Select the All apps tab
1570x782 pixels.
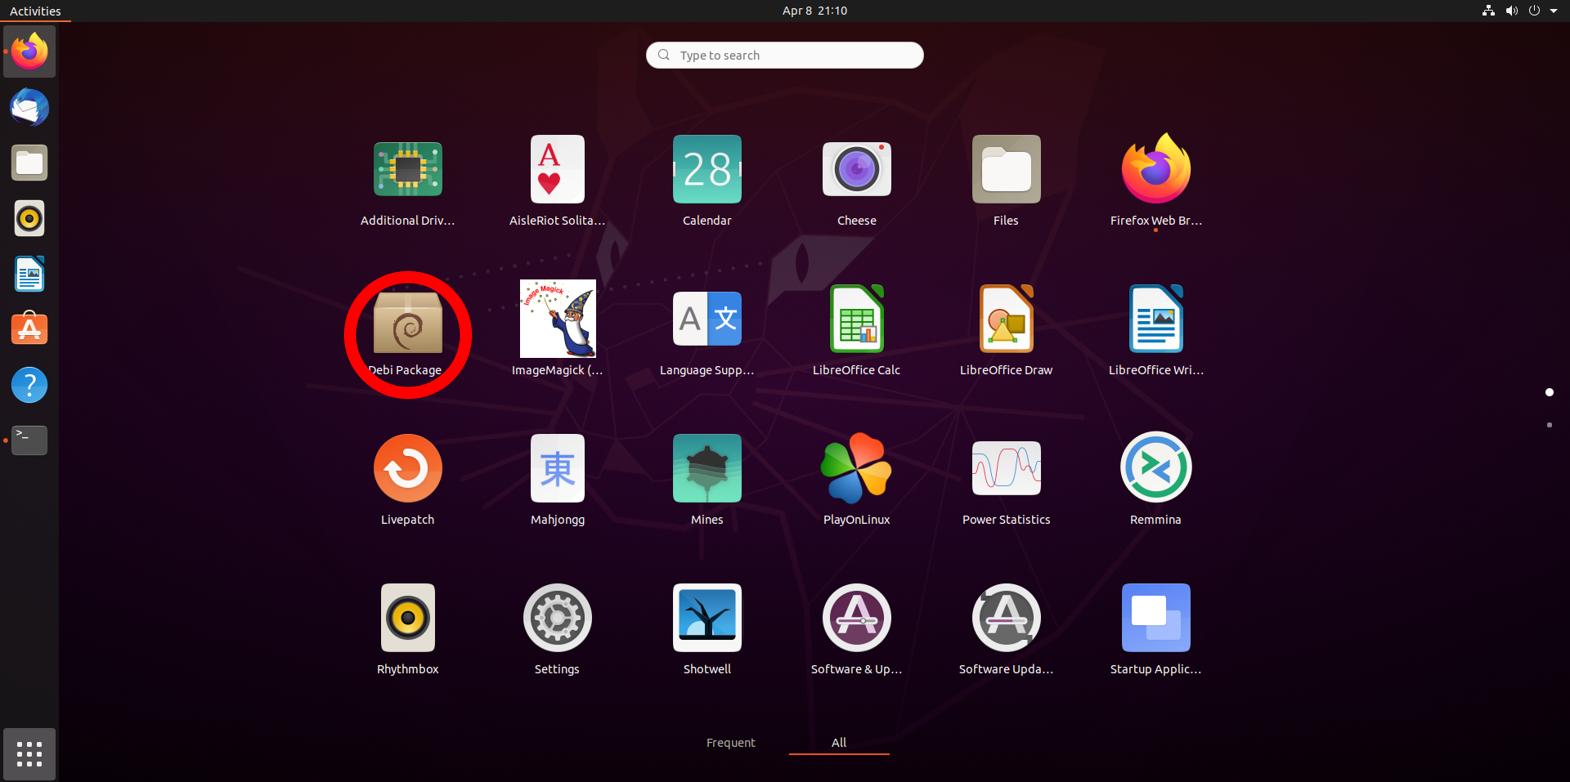point(838,742)
